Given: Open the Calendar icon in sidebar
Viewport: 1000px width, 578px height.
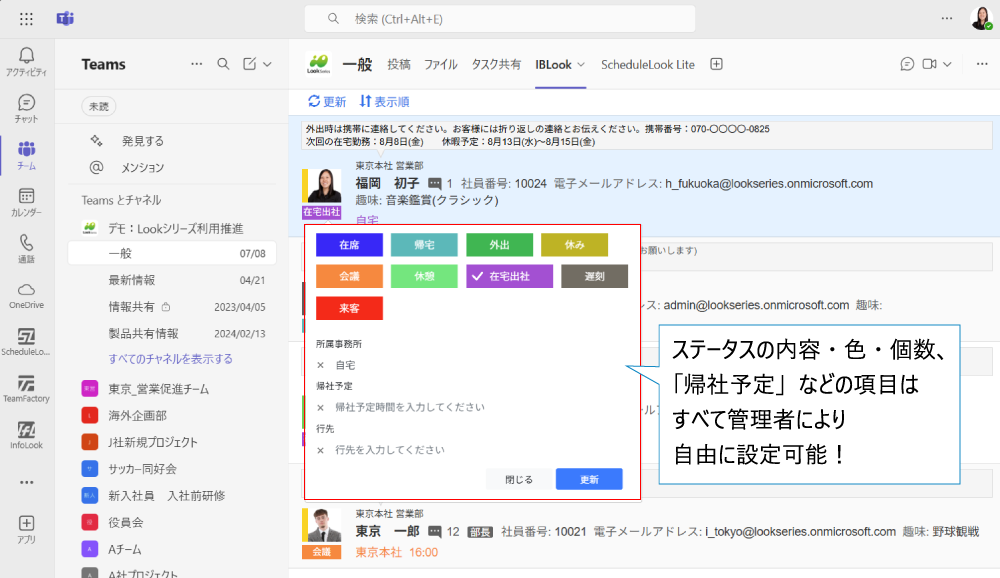Looking at the screenshot, I should pos(26,196).
